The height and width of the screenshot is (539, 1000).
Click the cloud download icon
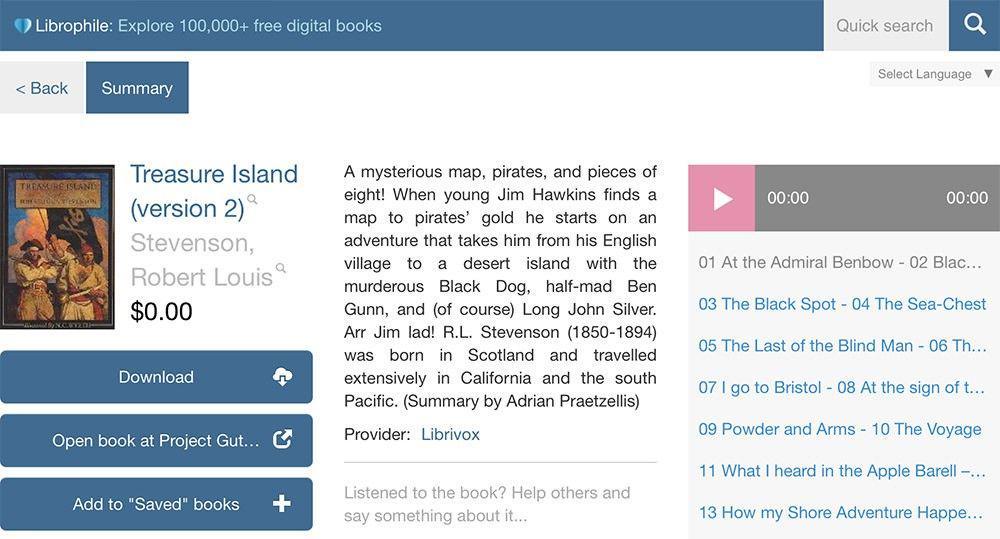pos(282,377)
